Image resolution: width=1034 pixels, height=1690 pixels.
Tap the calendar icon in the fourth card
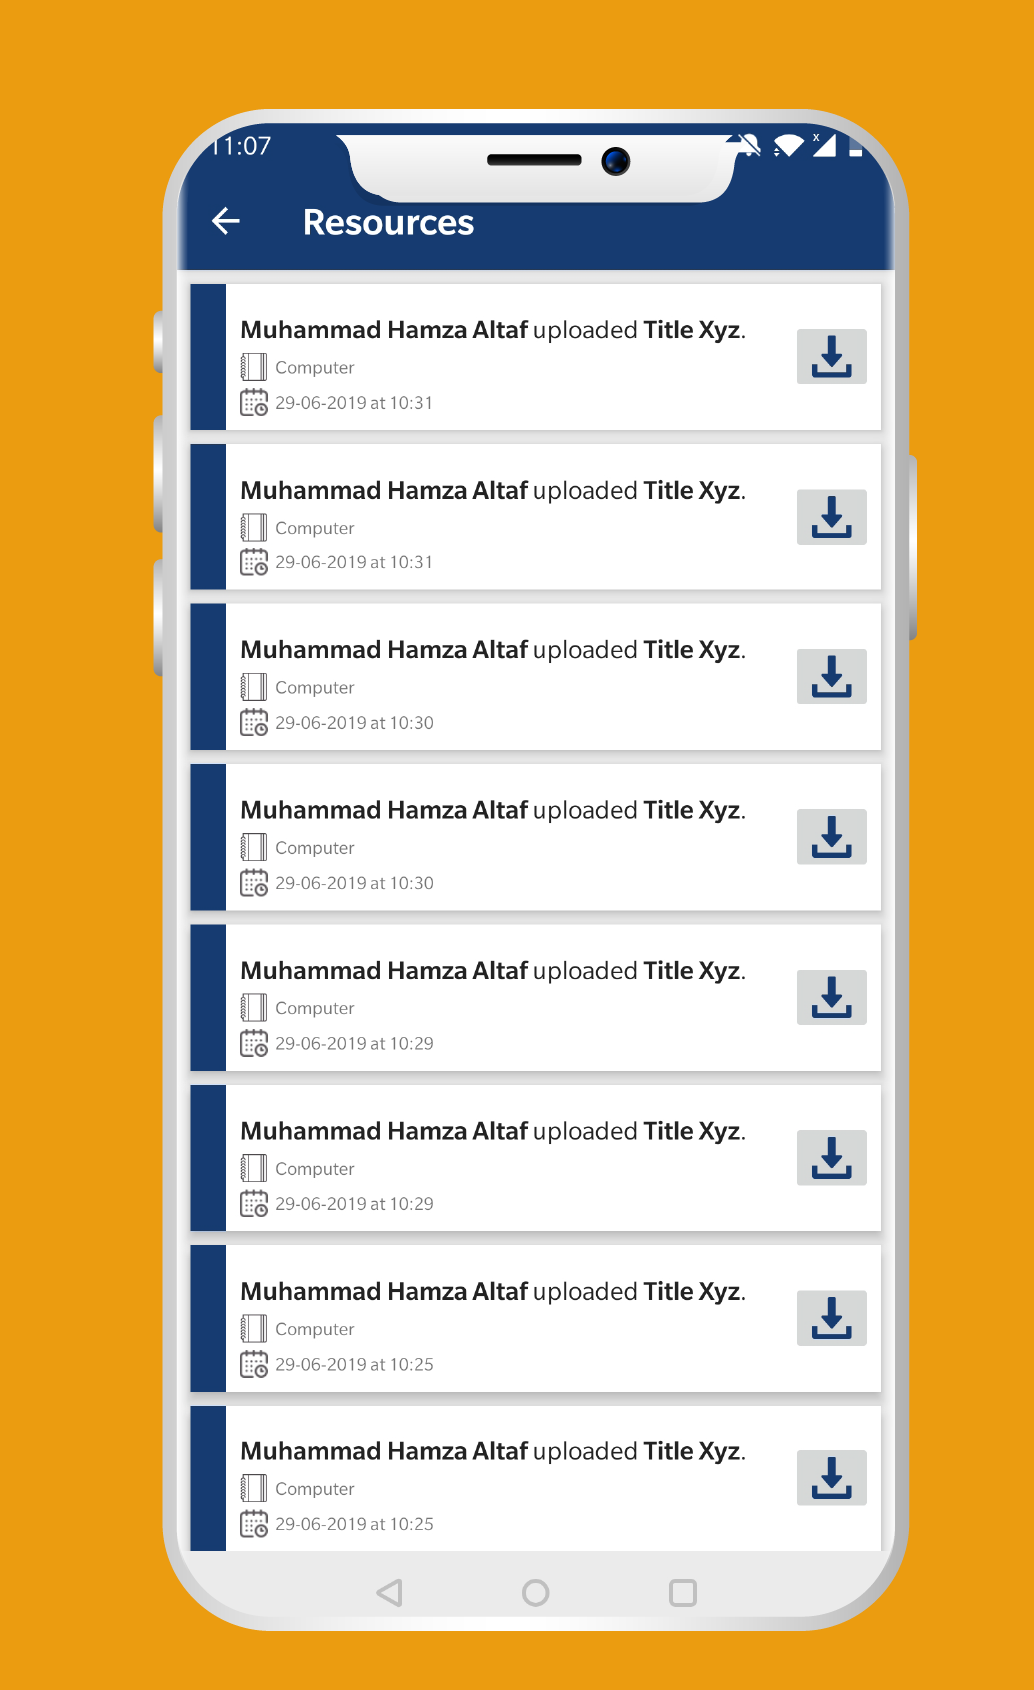(254, 883)
